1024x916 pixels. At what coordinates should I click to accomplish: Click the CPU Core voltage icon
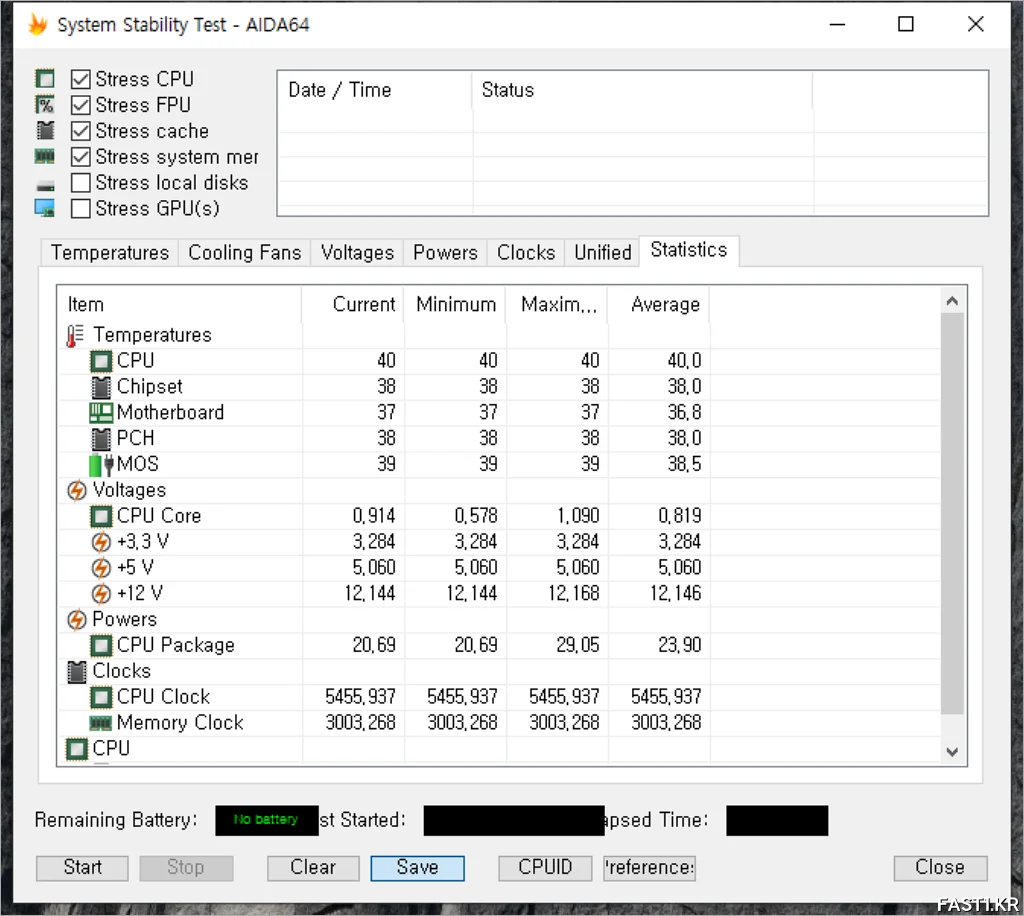101,516
